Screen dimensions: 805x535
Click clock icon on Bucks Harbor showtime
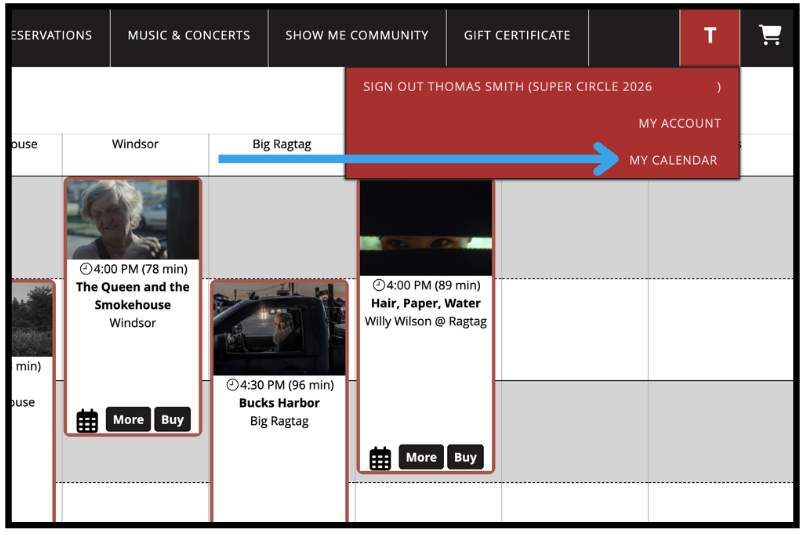[x=233, y=385]
